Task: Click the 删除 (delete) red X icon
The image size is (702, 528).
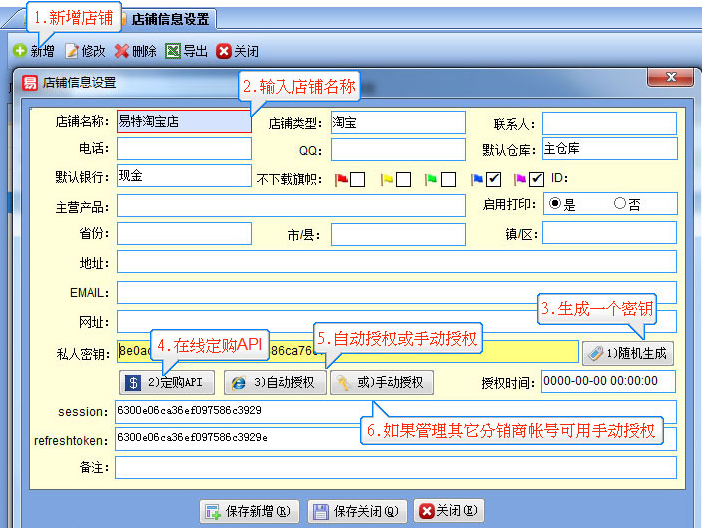Action: (121, 51)
